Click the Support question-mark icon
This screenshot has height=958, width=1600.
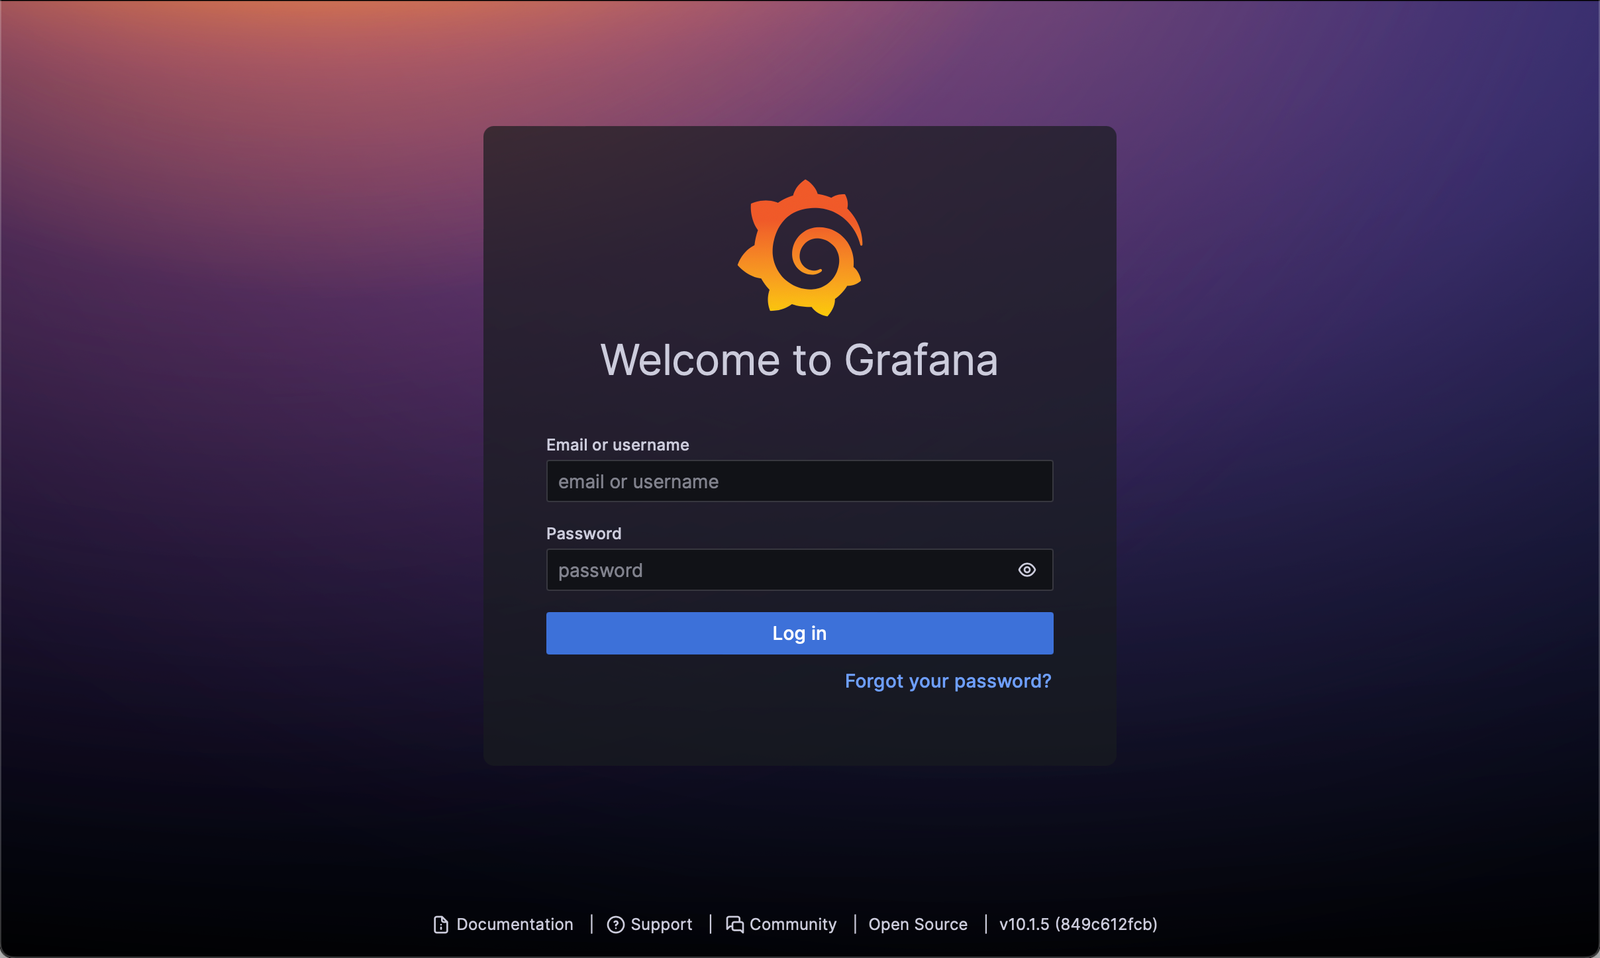point(616,925)
